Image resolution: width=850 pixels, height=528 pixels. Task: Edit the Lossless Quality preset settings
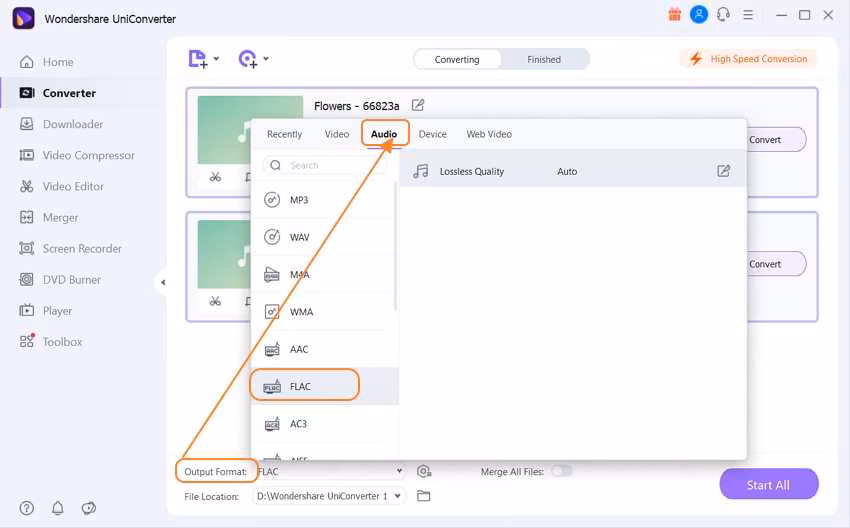tap(723, 171)
